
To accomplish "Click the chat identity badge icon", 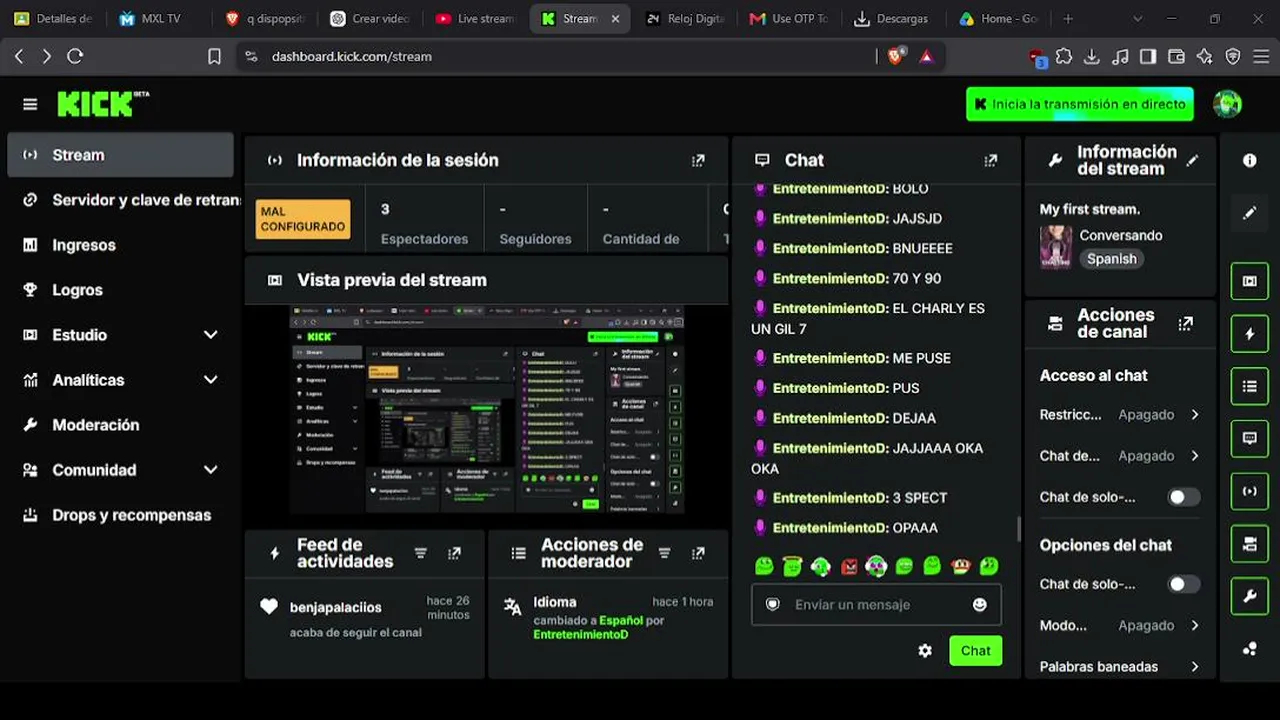I will click(x=772, y=604).
